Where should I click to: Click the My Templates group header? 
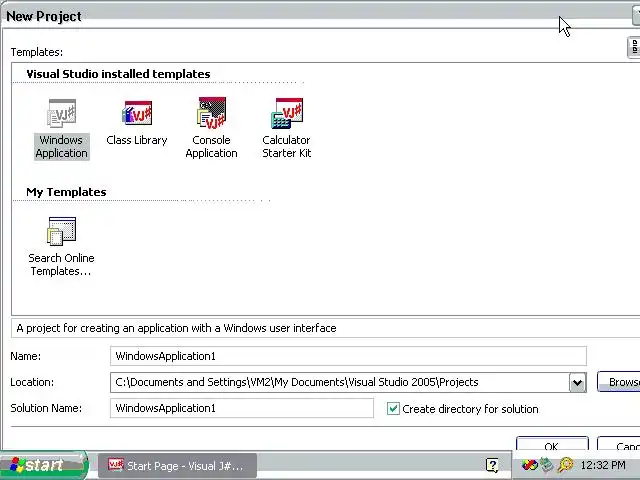tap(66, 192)
